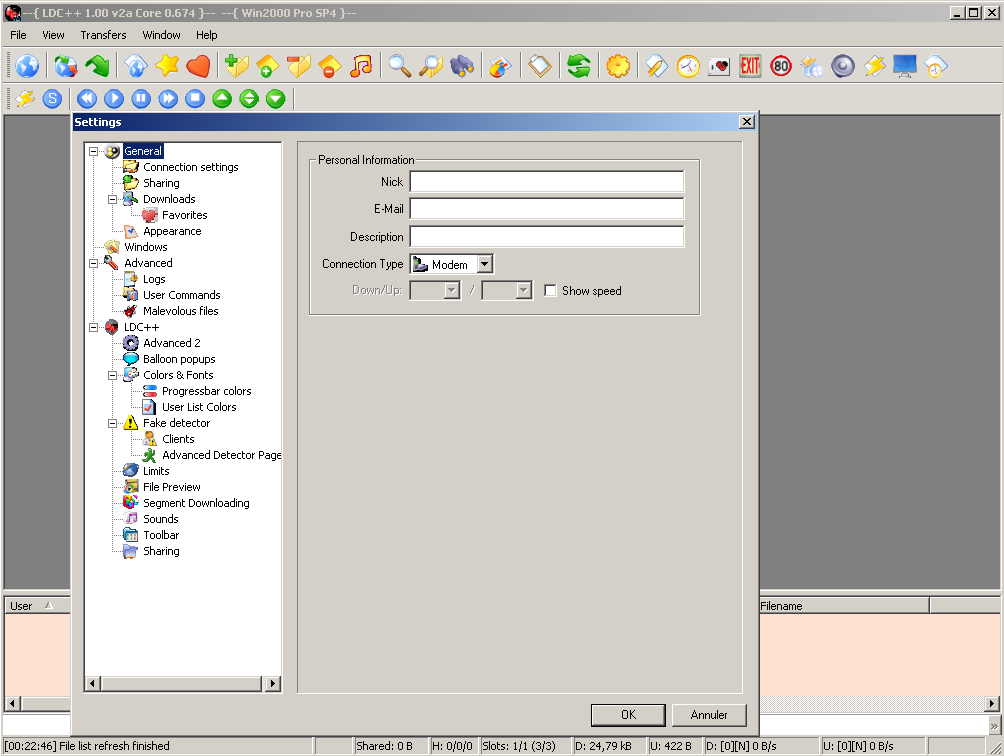Click the 80 speed limit sign icon
This screenshot has width=1004, height=756.
(x=781, y=66)
